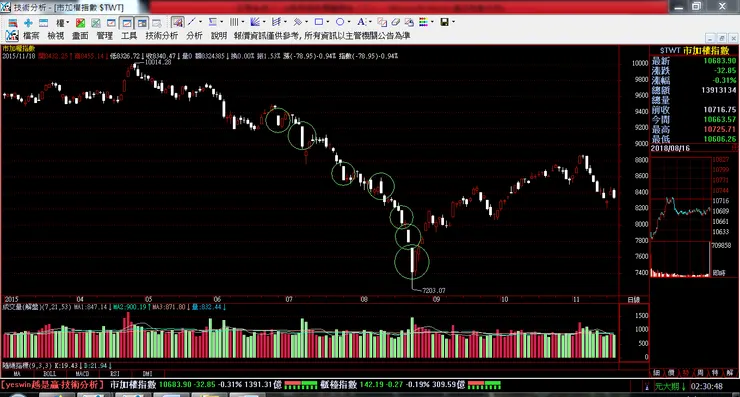
Task: Click the 2018/08/16 date in quote panel
Action: coord(670,148)
